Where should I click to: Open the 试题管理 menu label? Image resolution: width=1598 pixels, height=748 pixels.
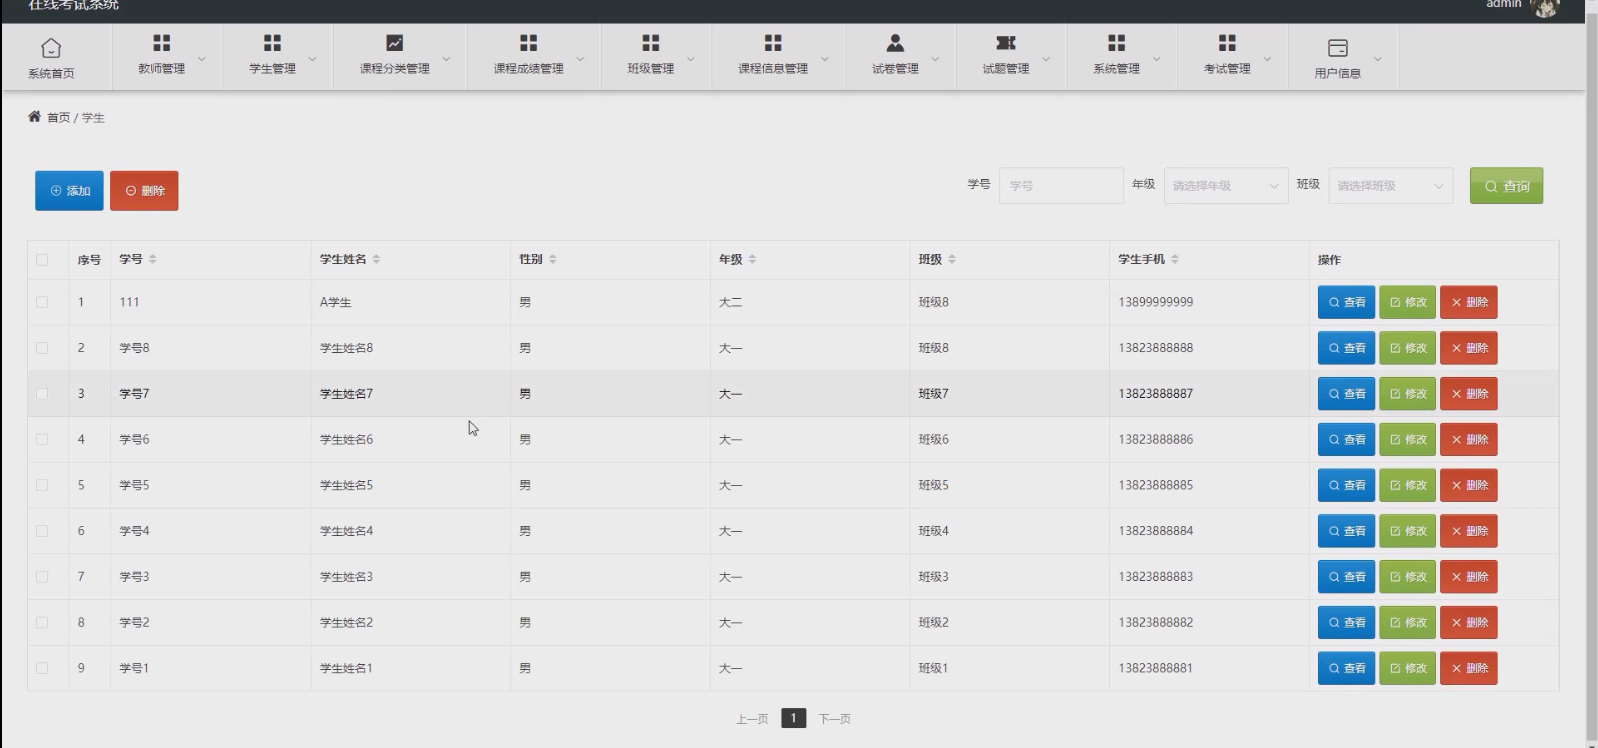[1006, 69]
